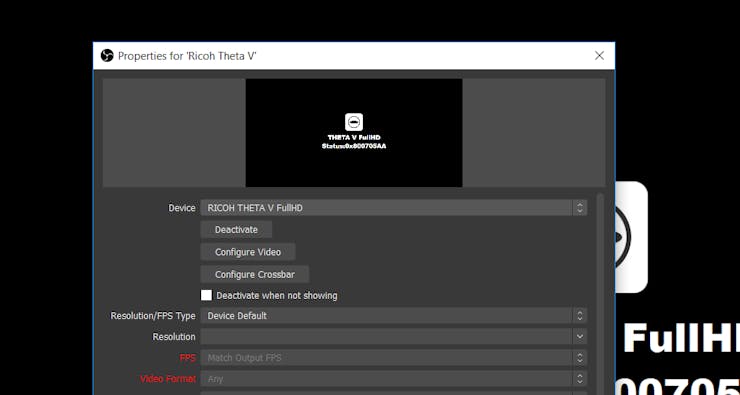Image resolution: width=740 pixels, height=395 pixels.
Task: Click the Video Format dropdown arrows
Action: coord(580,379)
